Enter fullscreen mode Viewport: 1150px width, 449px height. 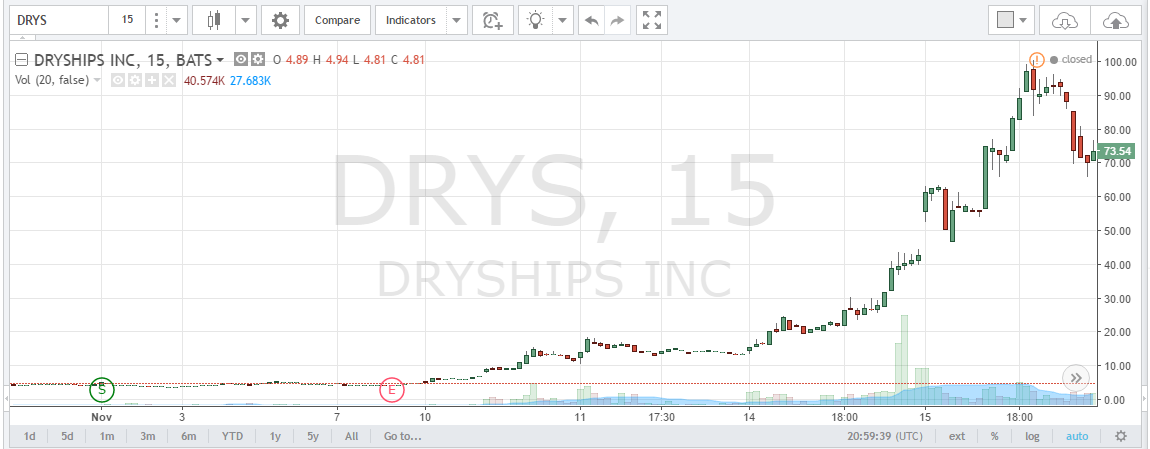pos(652,20)
